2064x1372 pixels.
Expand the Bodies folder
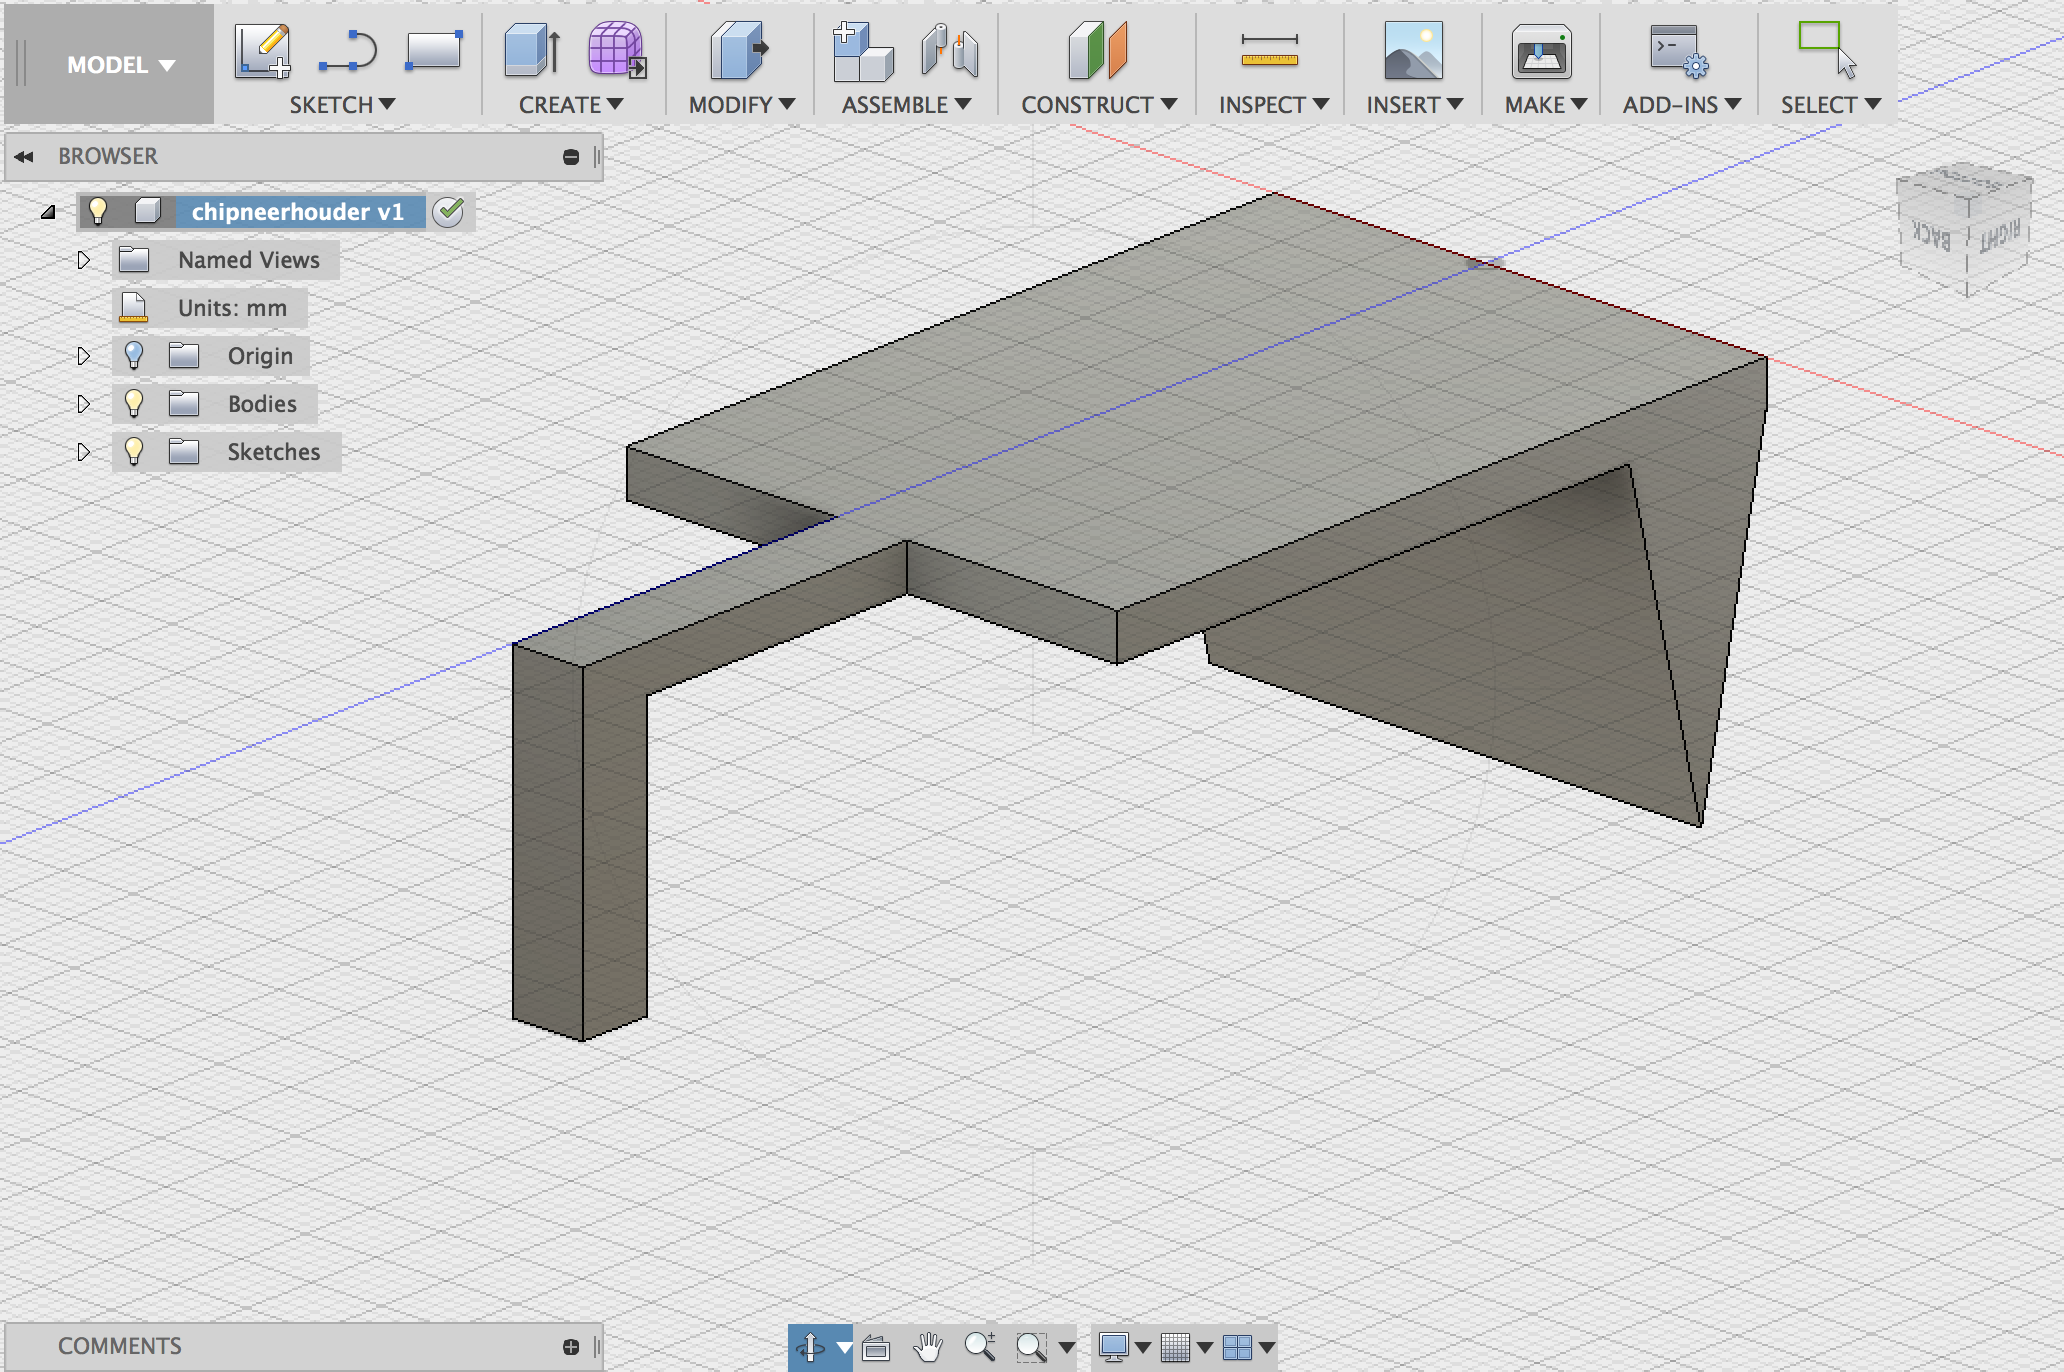click(84, 404)
